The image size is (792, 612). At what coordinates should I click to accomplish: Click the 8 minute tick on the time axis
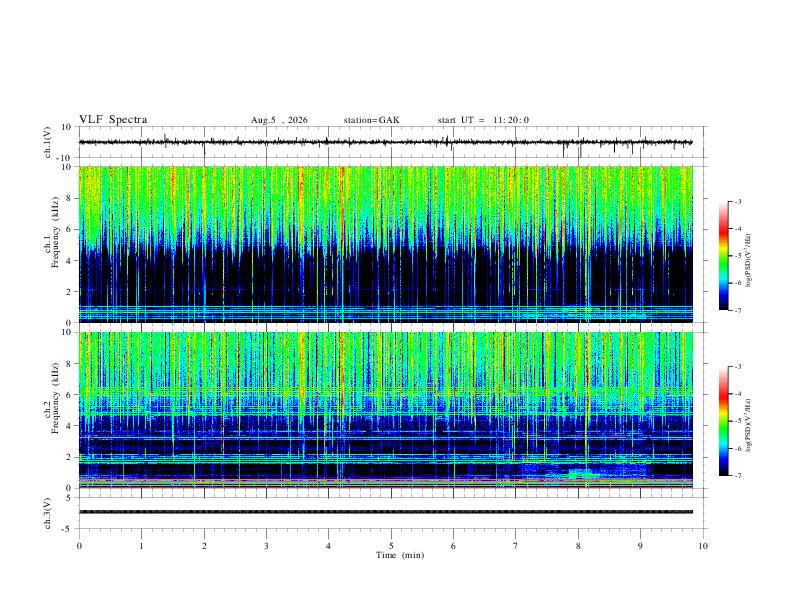click(x=578, y=546)
